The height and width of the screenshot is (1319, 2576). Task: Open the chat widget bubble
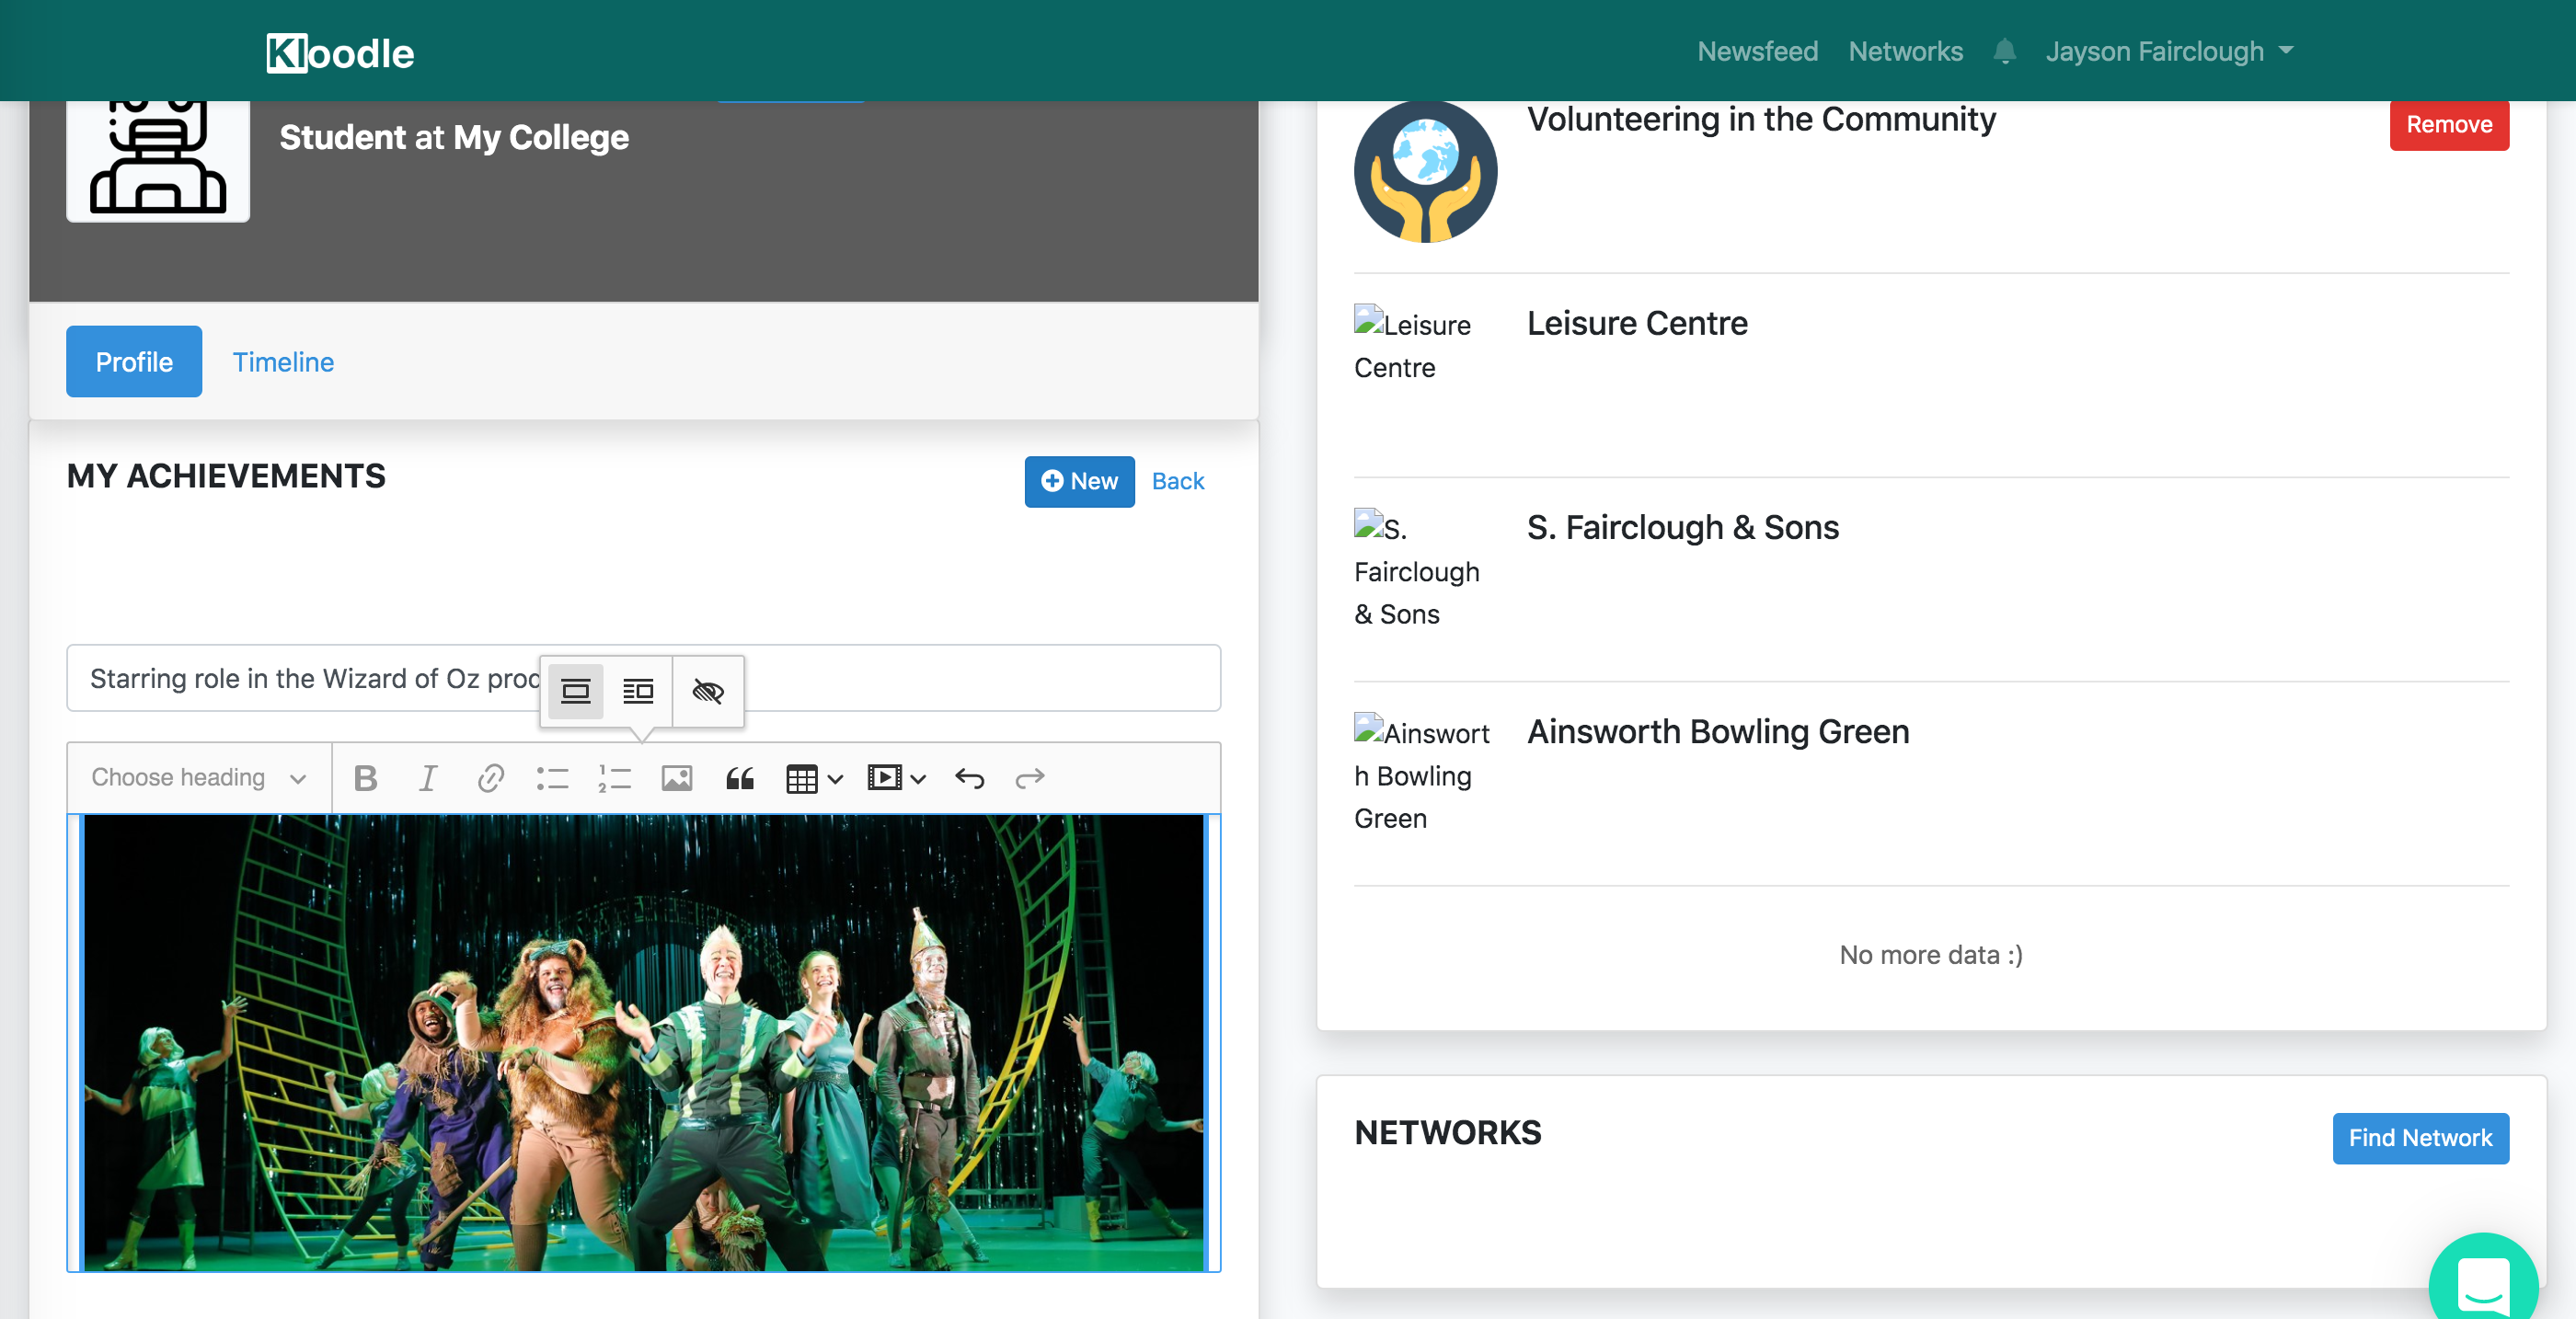pos(2484,1283)
